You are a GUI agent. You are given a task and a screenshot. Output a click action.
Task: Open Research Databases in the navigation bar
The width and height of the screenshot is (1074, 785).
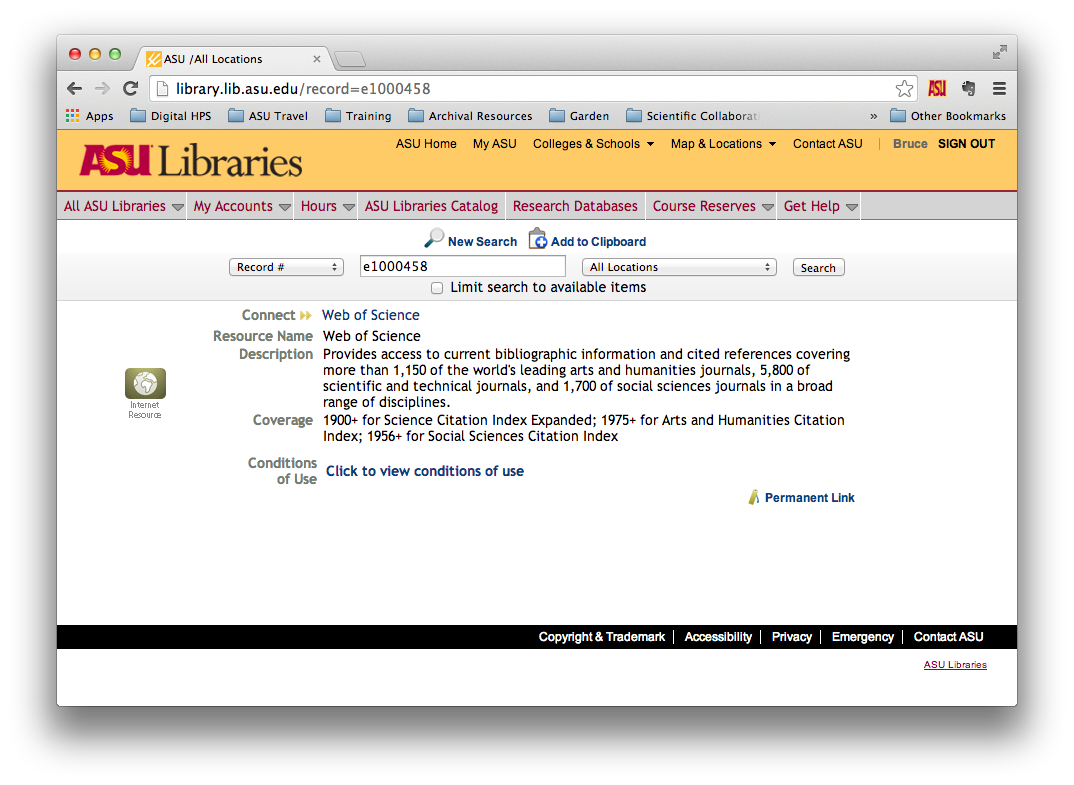[575, 206]
